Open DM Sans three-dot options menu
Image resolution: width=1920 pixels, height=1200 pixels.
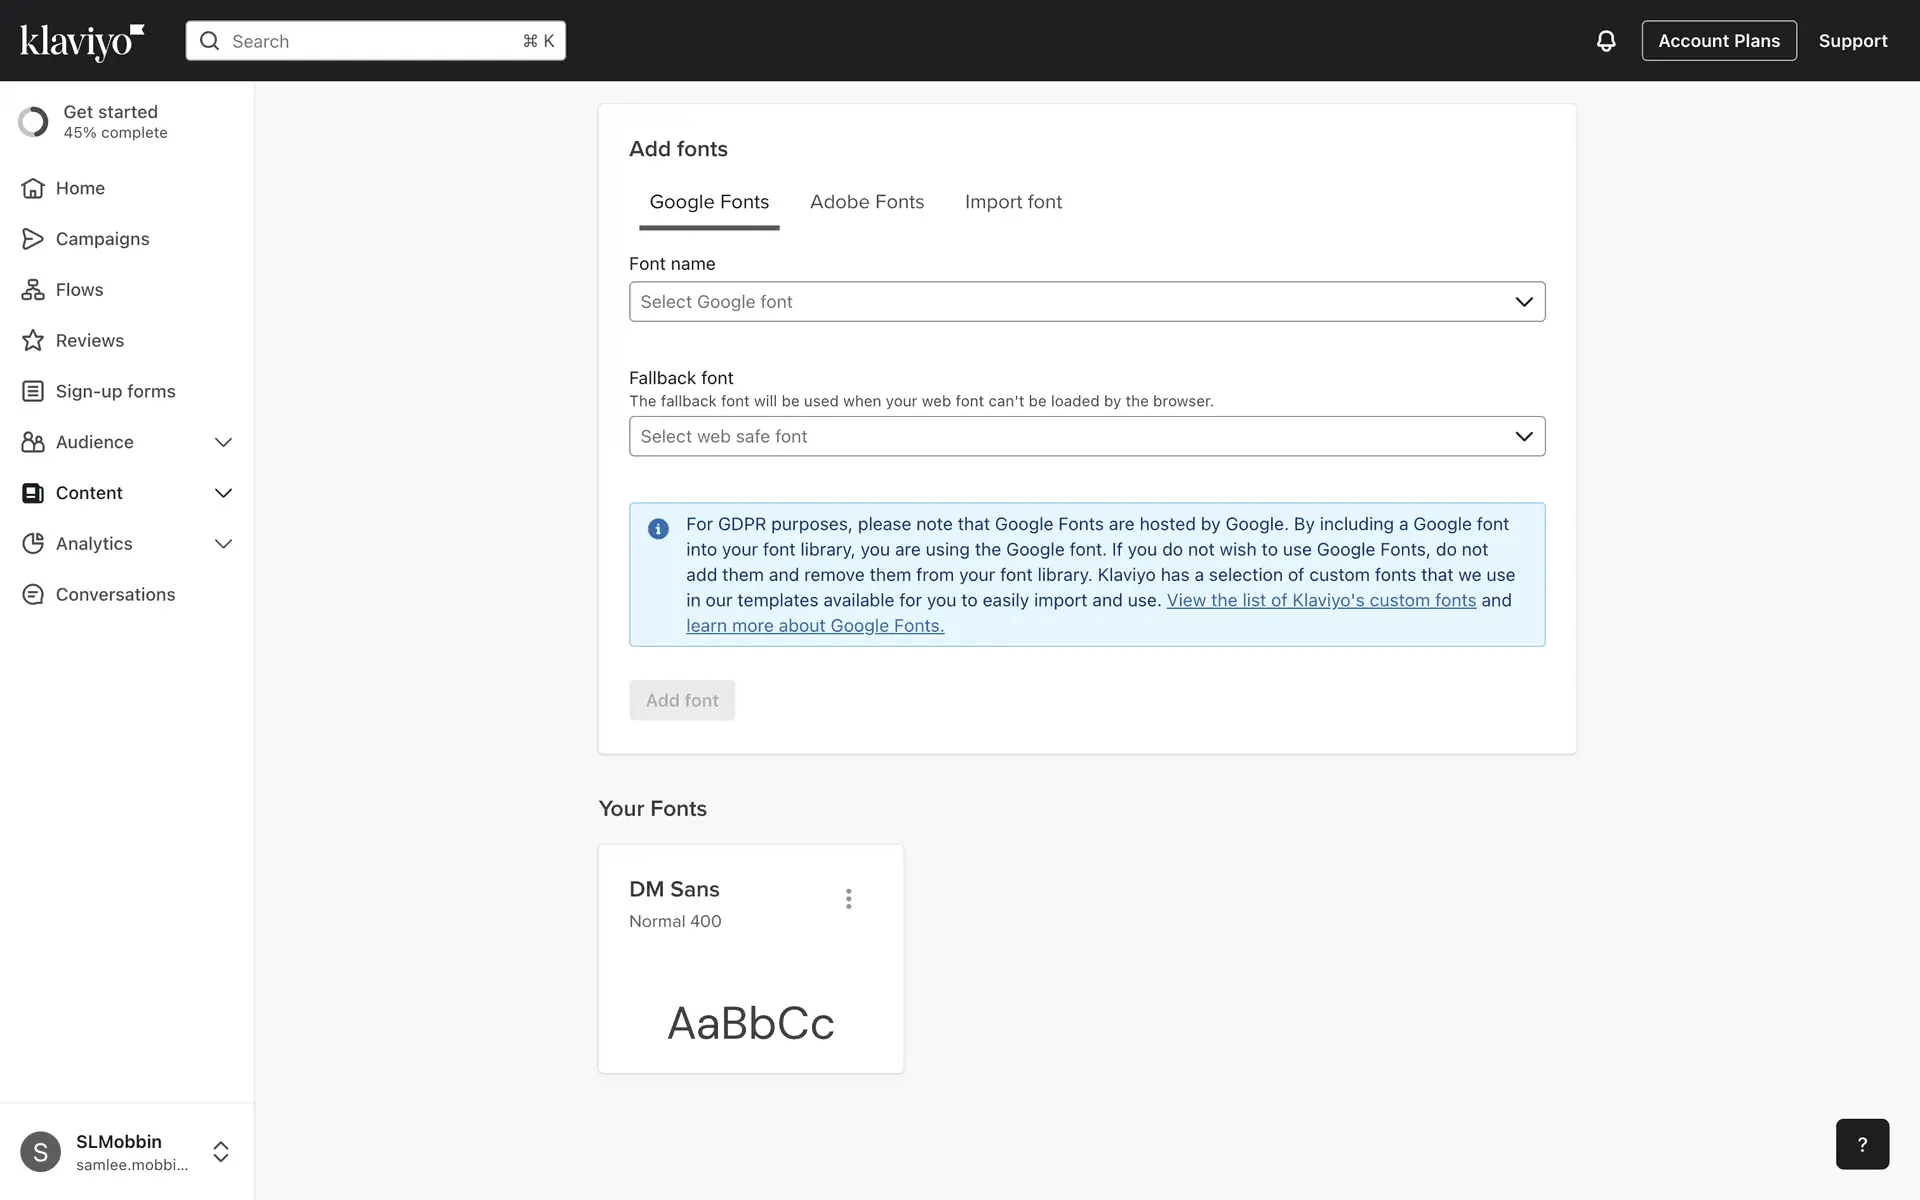(848, 899)
